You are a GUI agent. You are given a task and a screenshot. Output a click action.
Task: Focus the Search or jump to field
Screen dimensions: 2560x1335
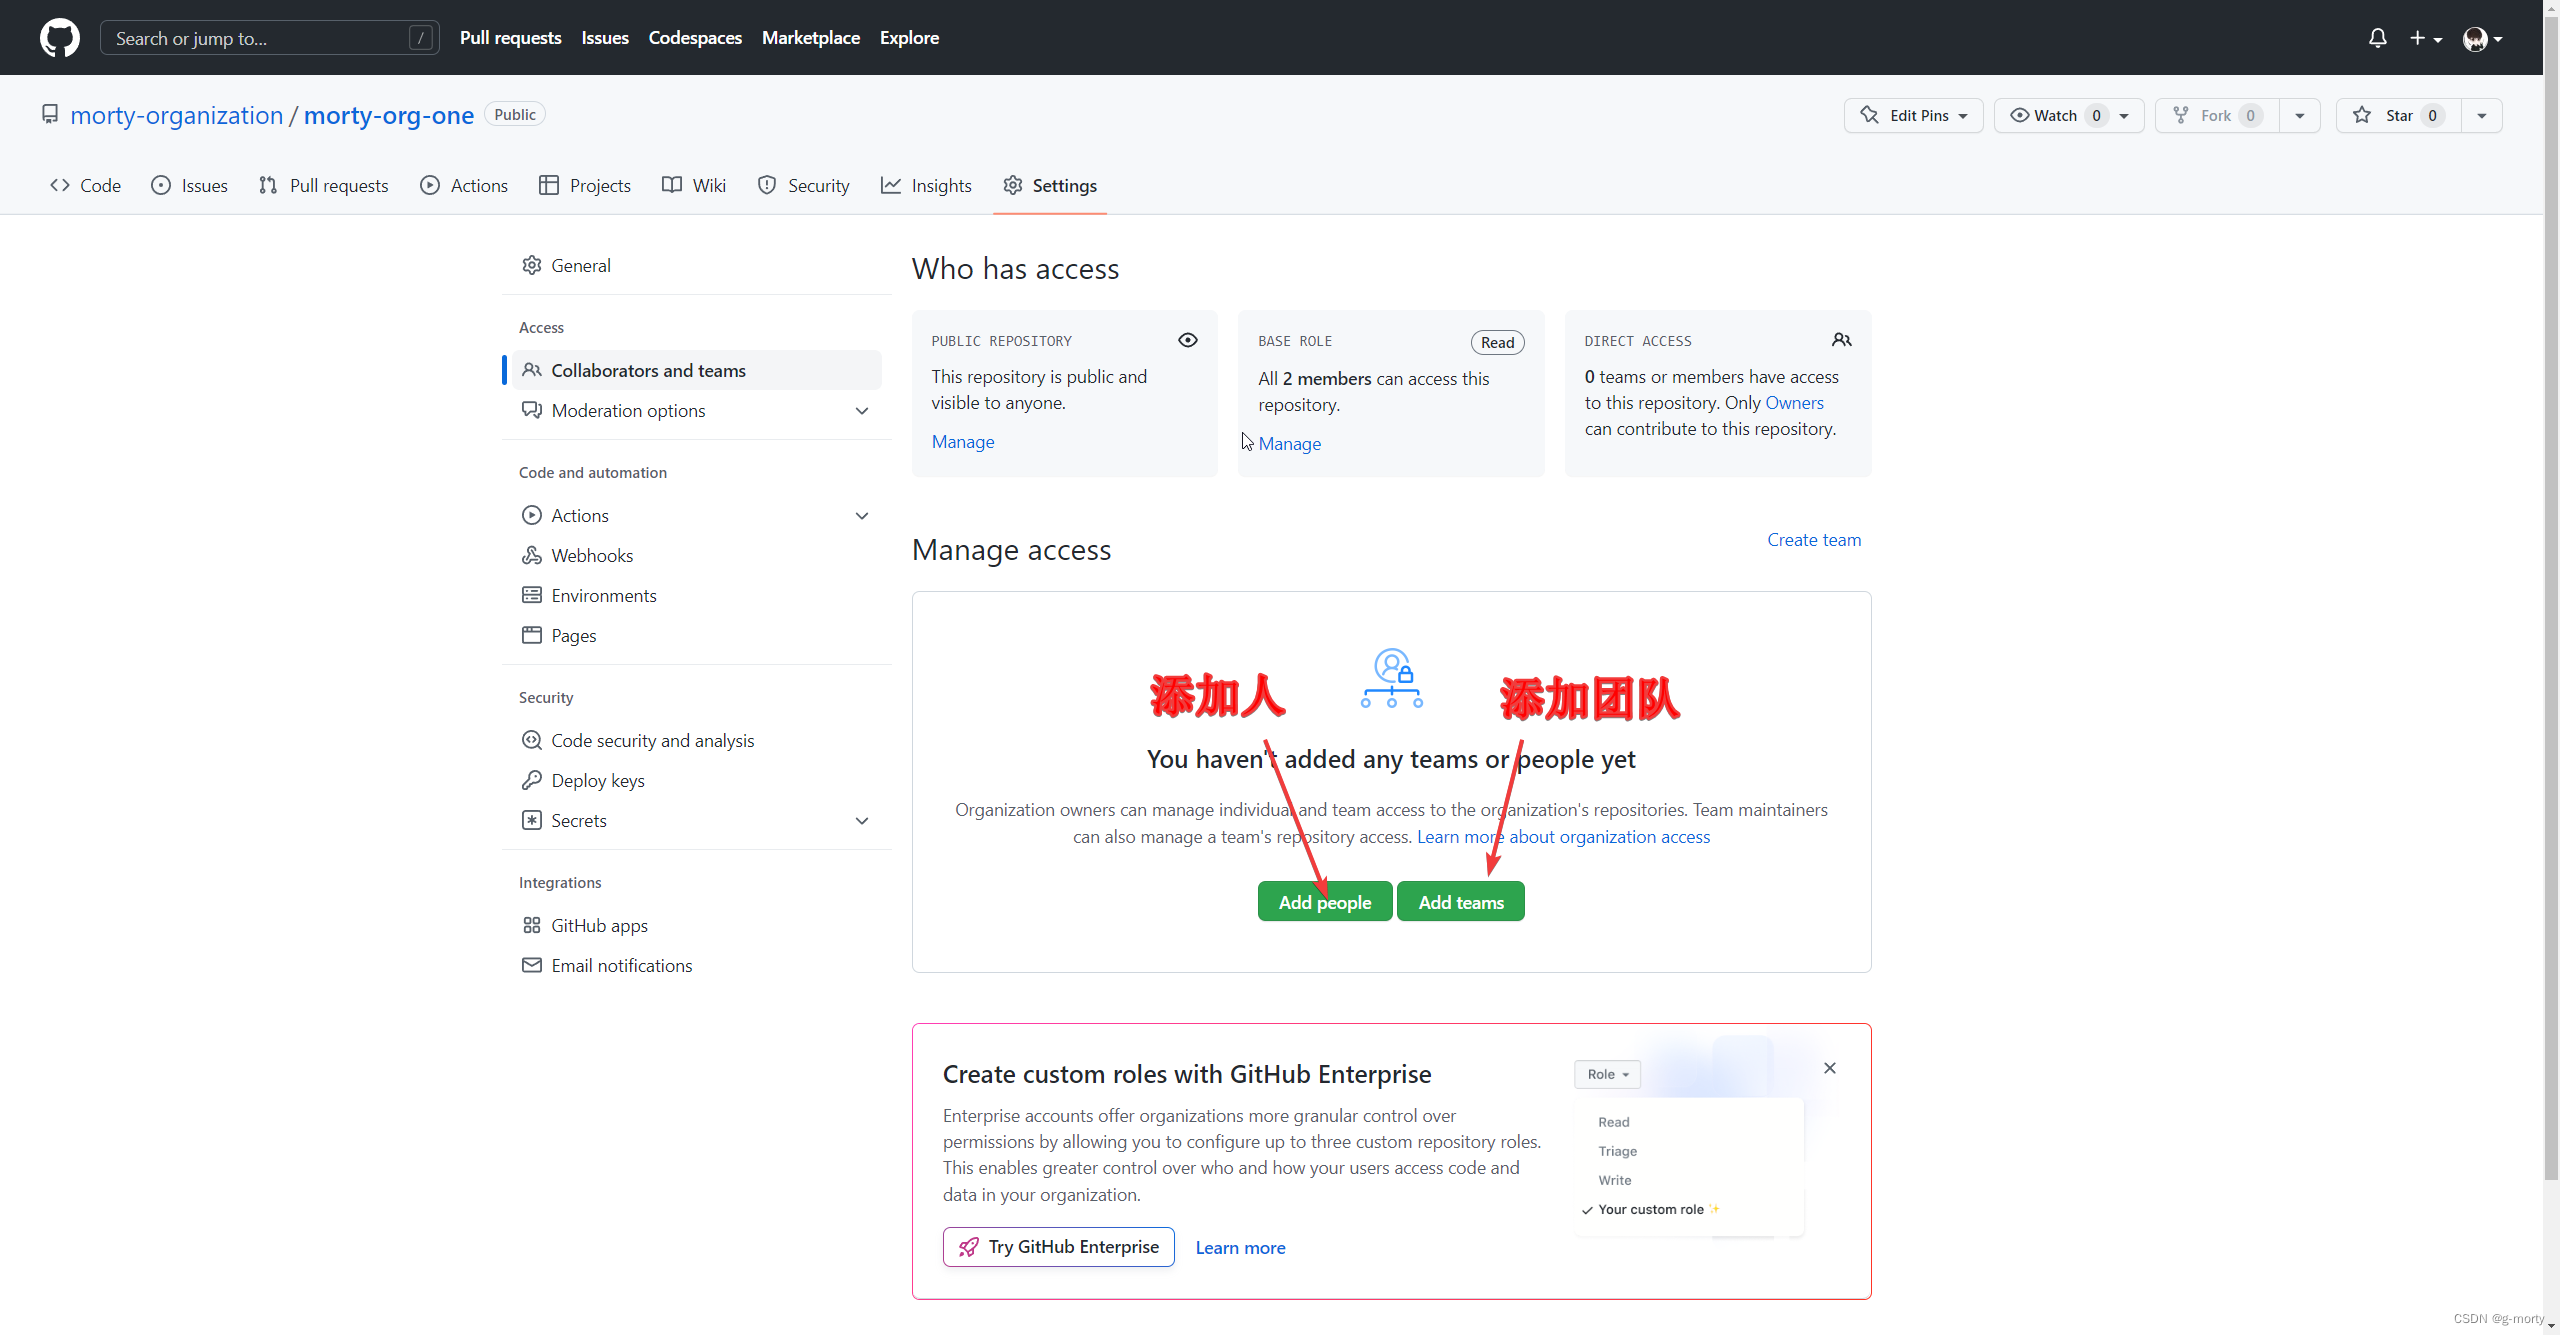[270, 38]
